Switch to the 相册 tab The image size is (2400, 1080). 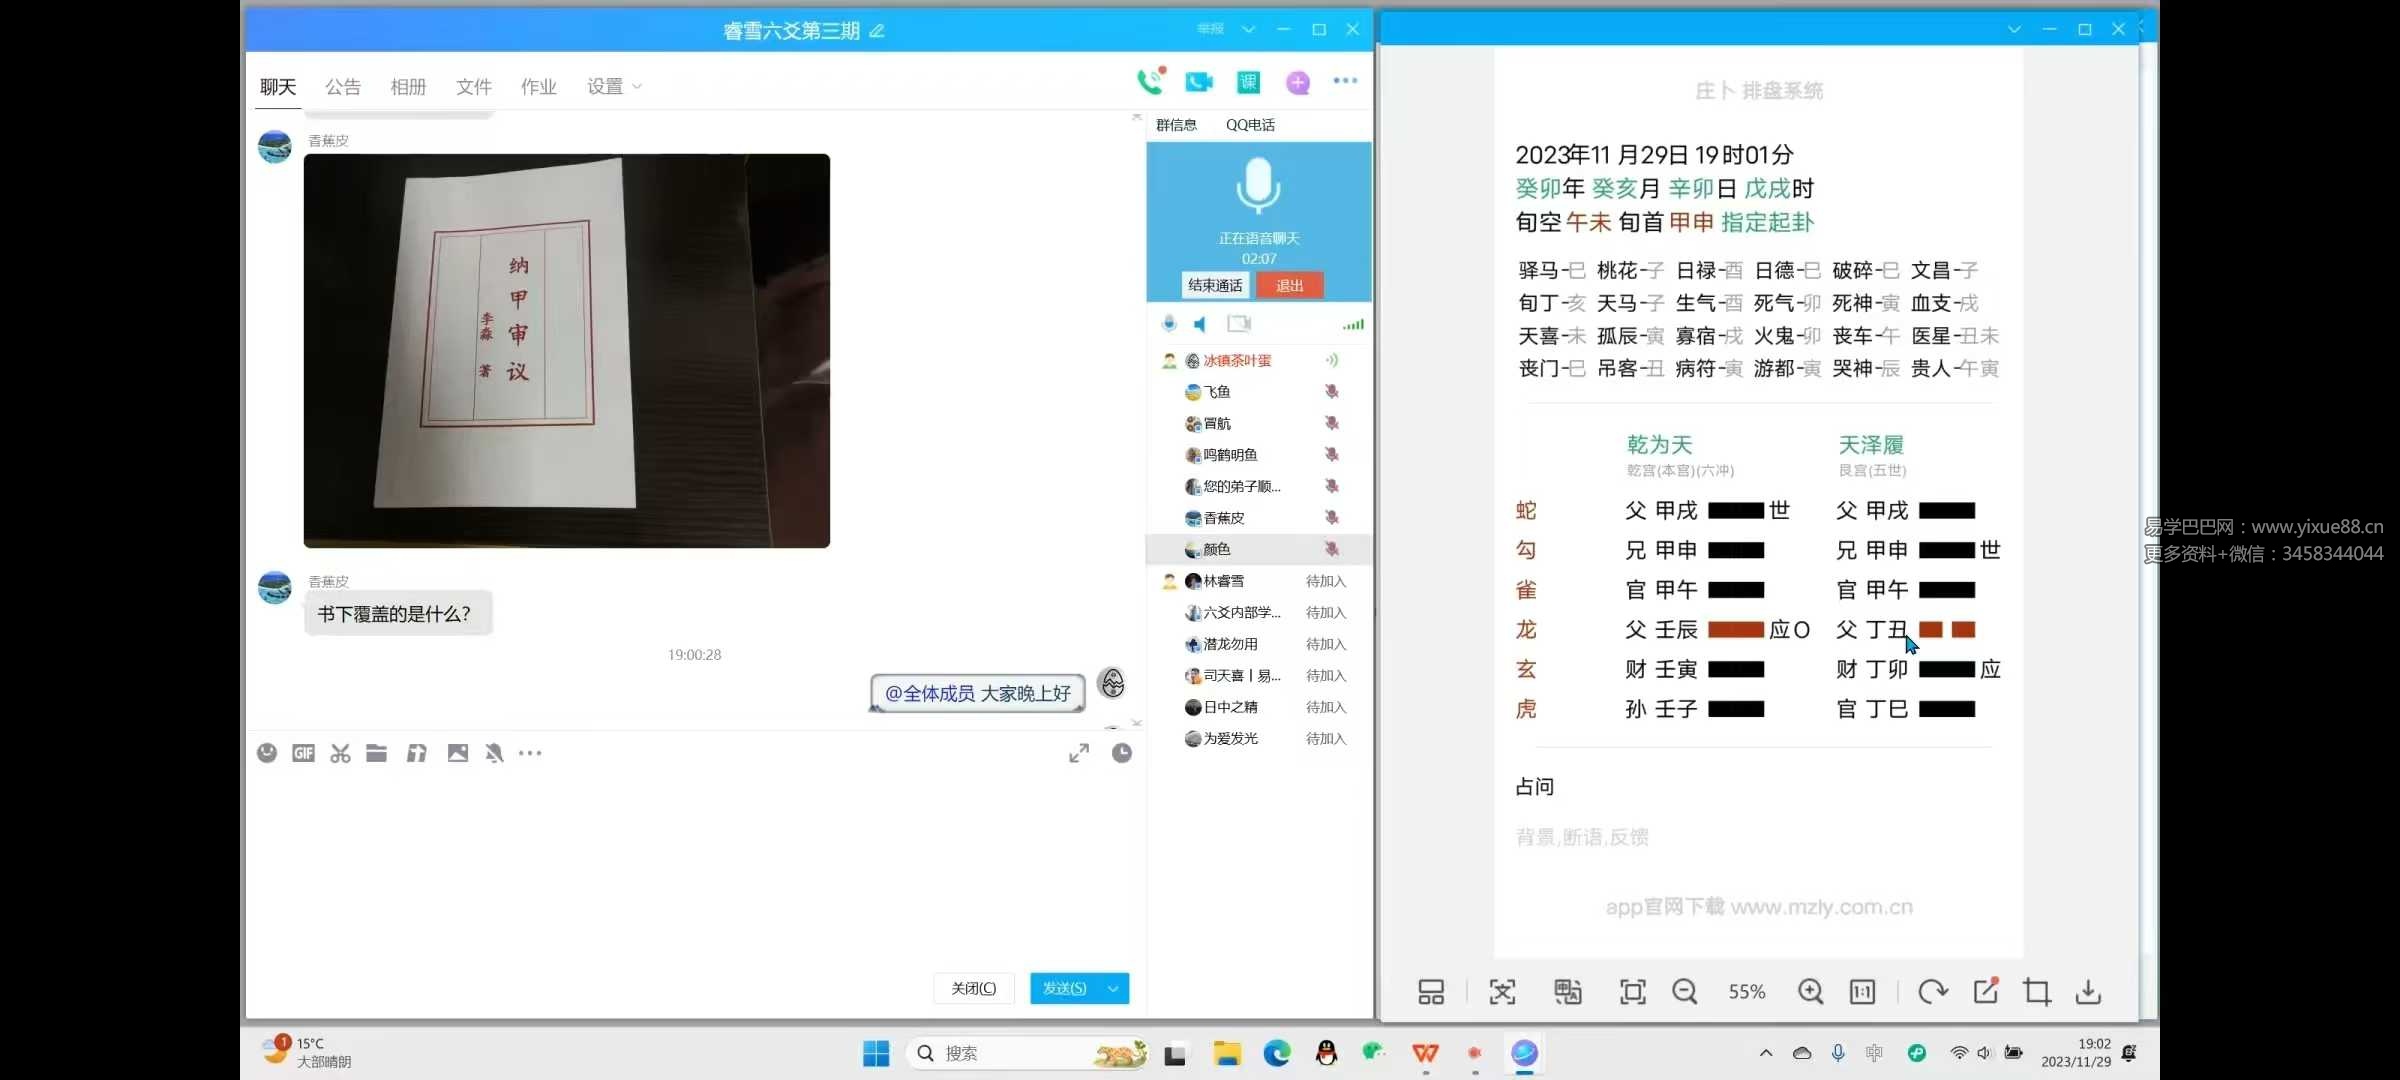408,86
